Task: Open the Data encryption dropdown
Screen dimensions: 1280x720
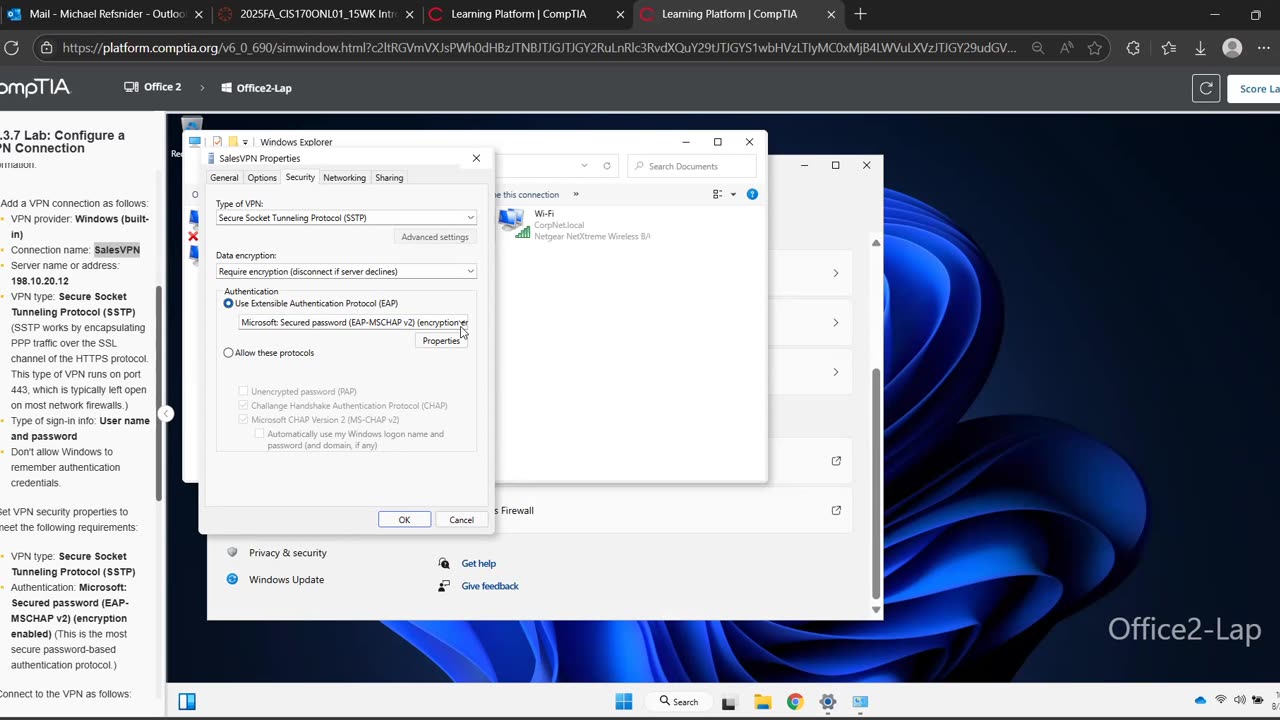Action: pyautogui.click(x=346, y=272)
